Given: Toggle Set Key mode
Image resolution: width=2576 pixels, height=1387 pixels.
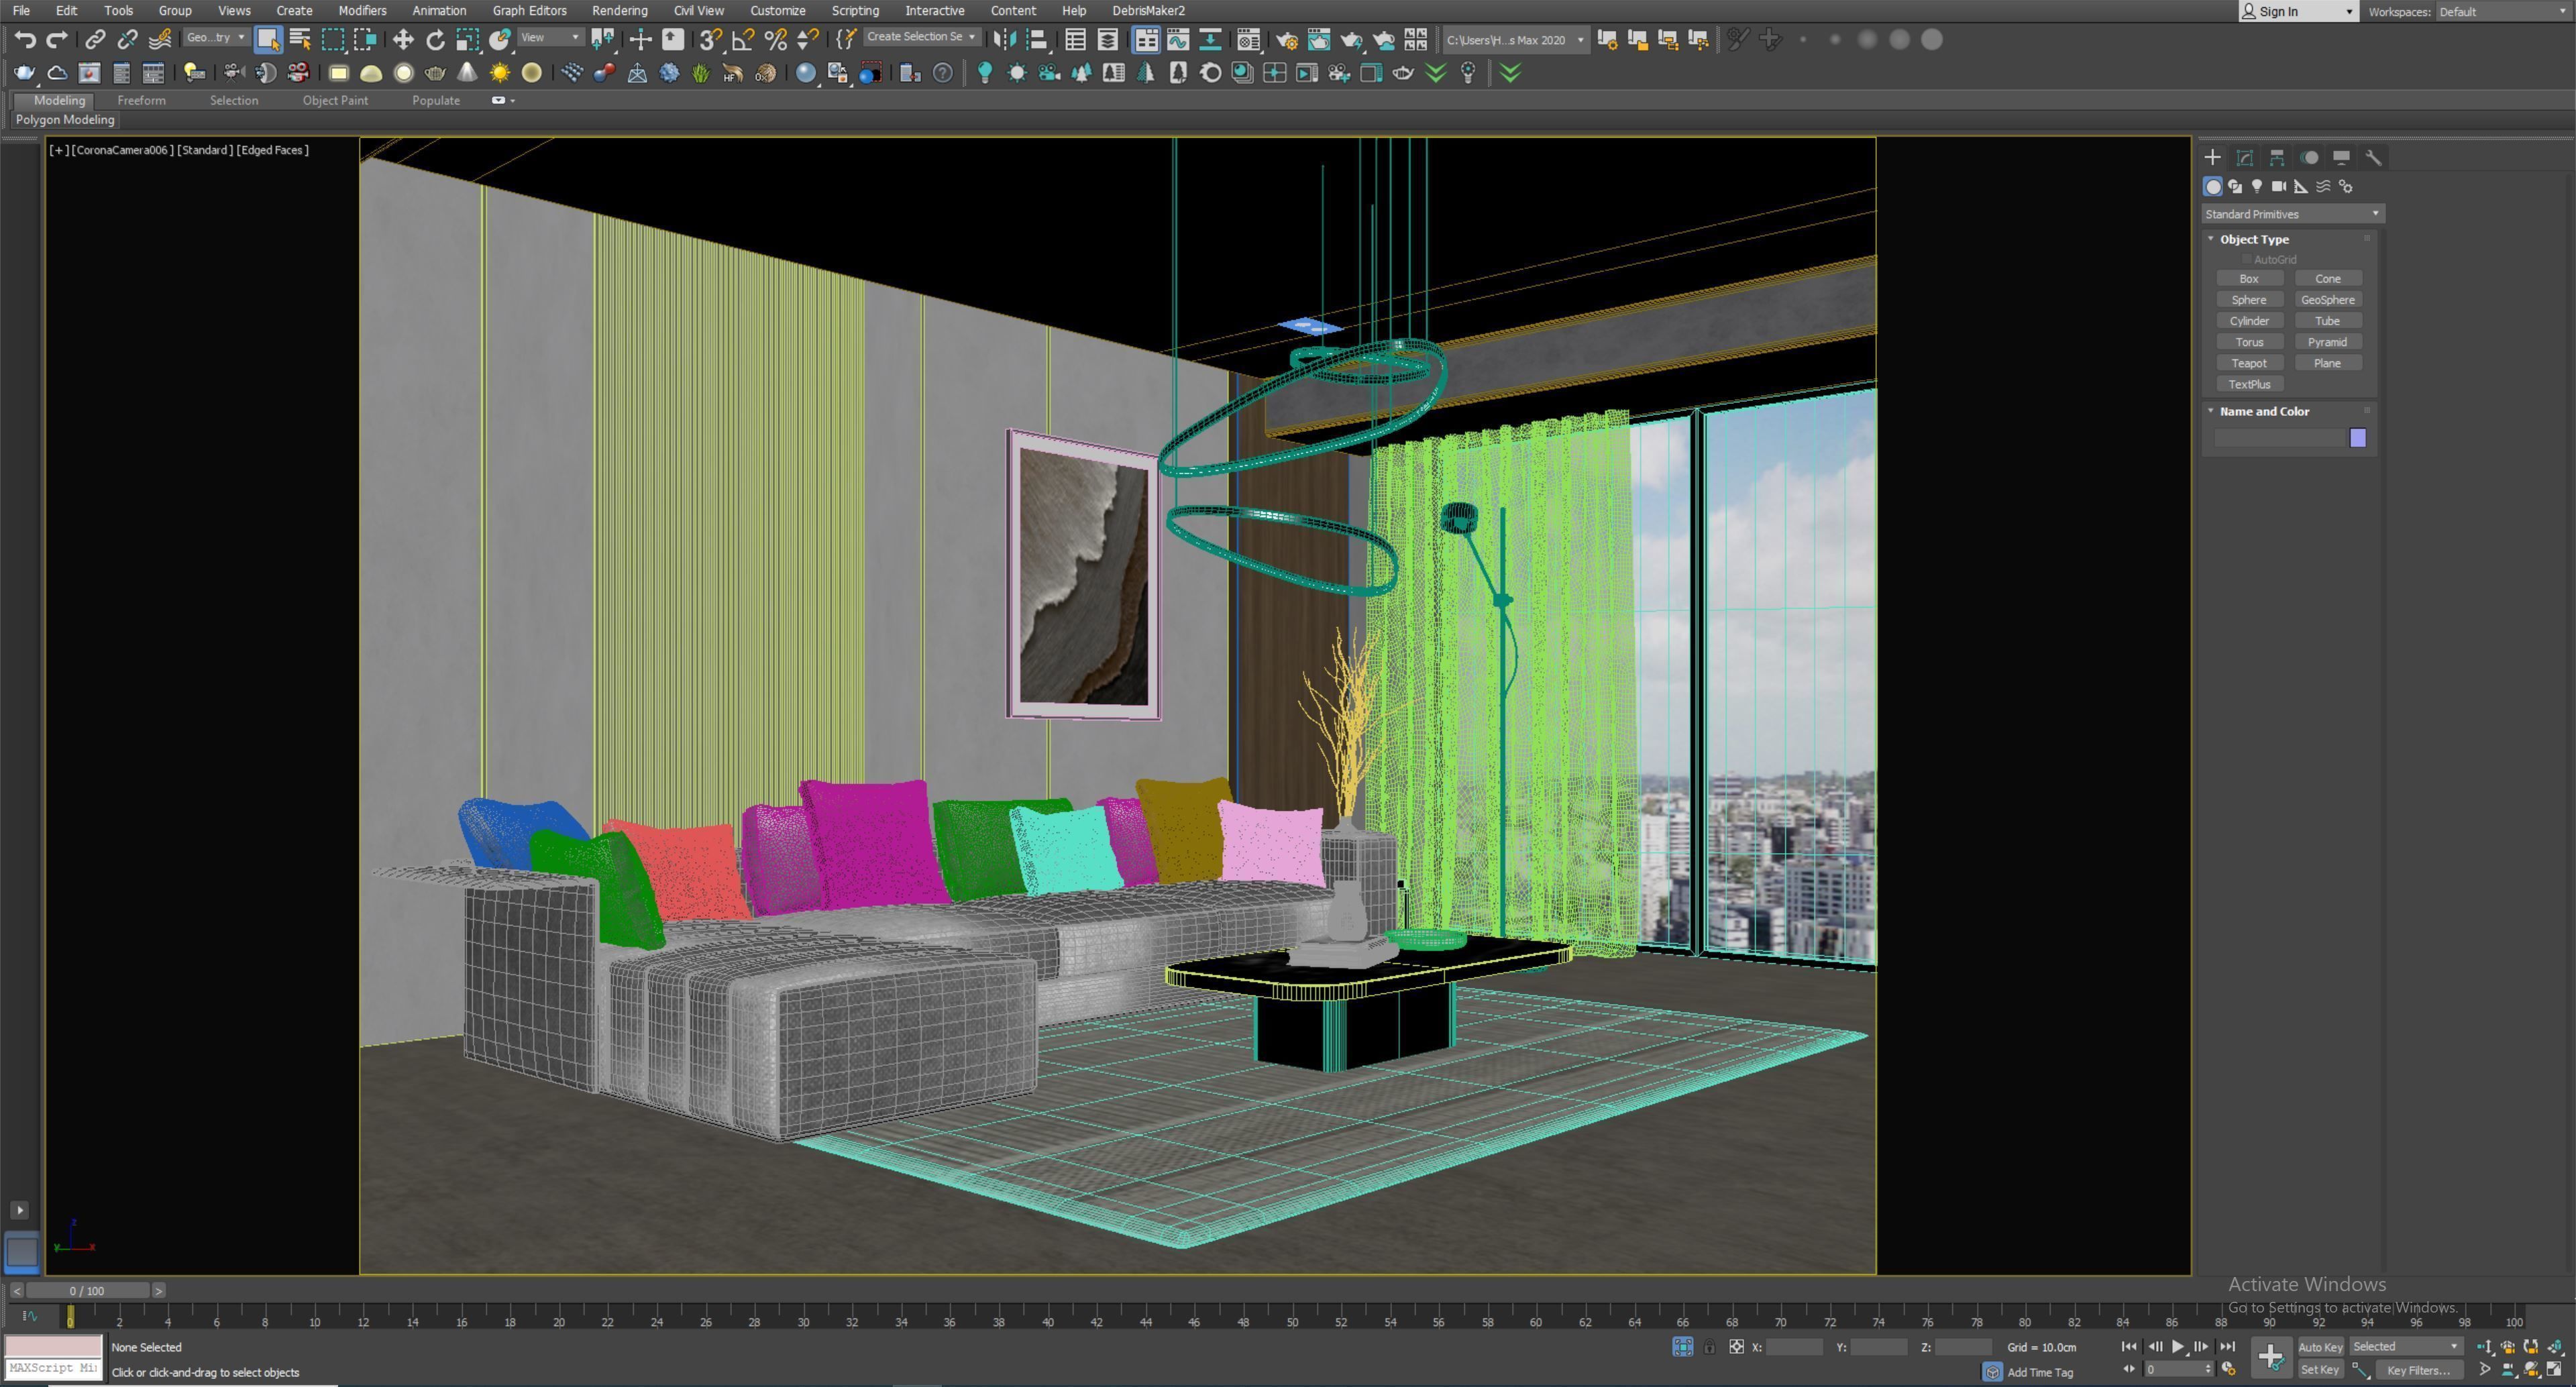Looking at the screenshot, I should [x=2320, y=1369].
